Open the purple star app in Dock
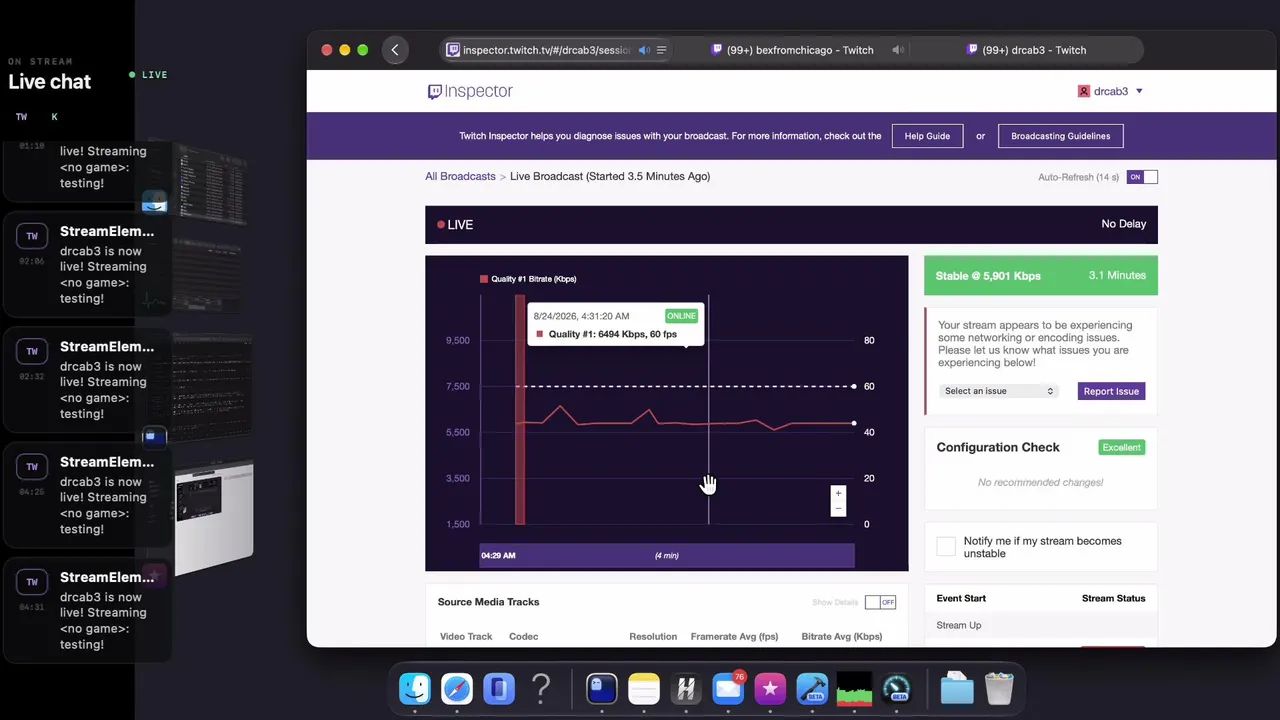 pos(770,688)
